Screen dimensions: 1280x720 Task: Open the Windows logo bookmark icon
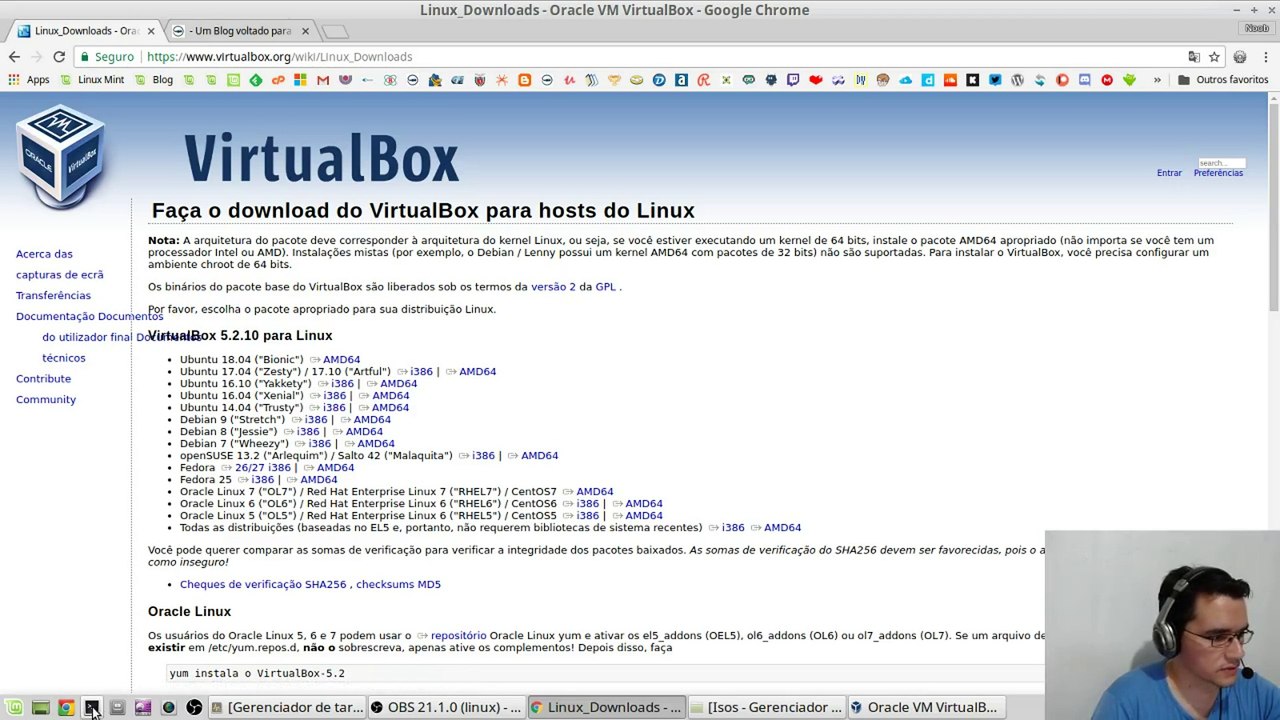pyautogui.click(x=300, y=80)
